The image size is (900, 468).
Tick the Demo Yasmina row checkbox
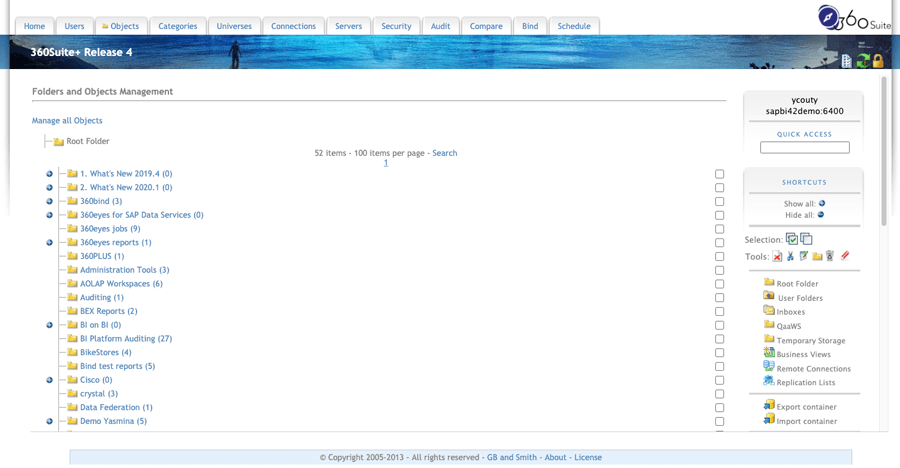[719, 421]
